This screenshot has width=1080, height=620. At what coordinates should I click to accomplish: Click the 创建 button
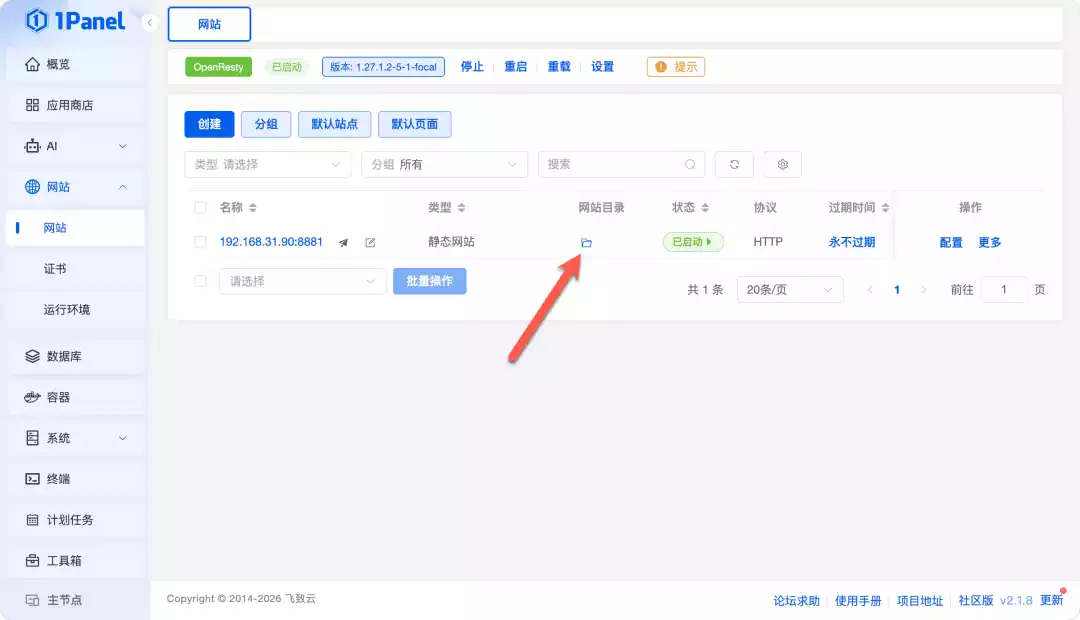tap(209, 124)
